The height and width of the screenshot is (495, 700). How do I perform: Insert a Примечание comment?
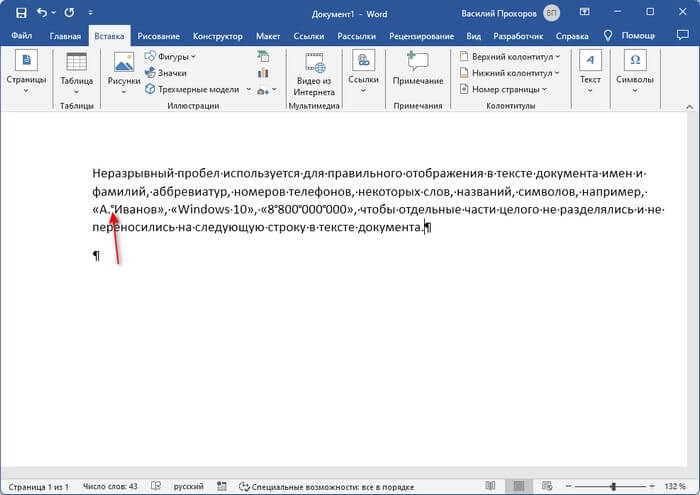click(418, 68)
